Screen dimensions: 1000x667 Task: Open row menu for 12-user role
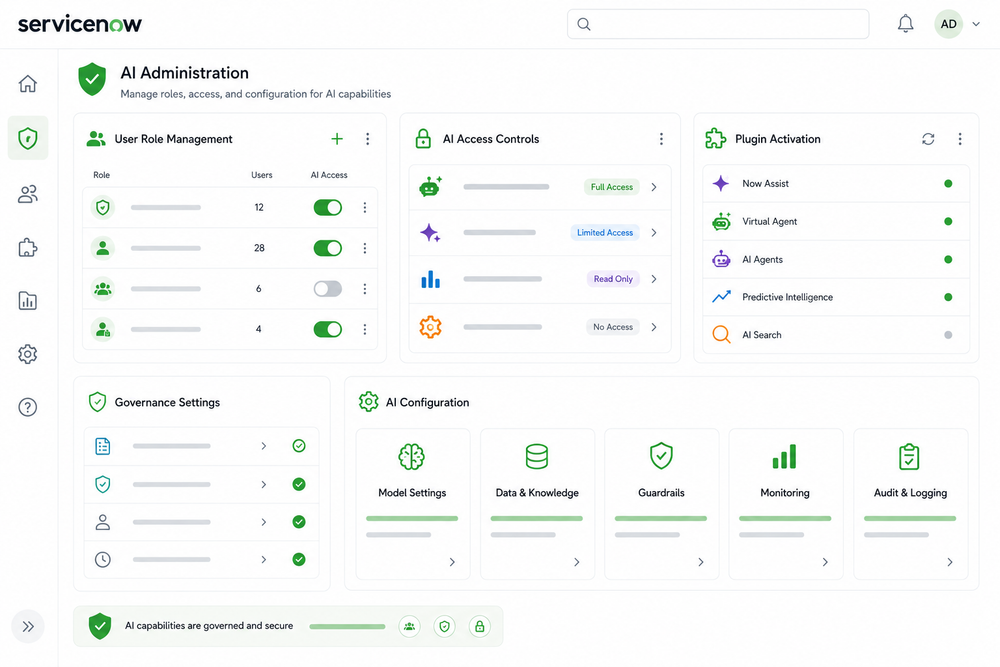(365, 207)
